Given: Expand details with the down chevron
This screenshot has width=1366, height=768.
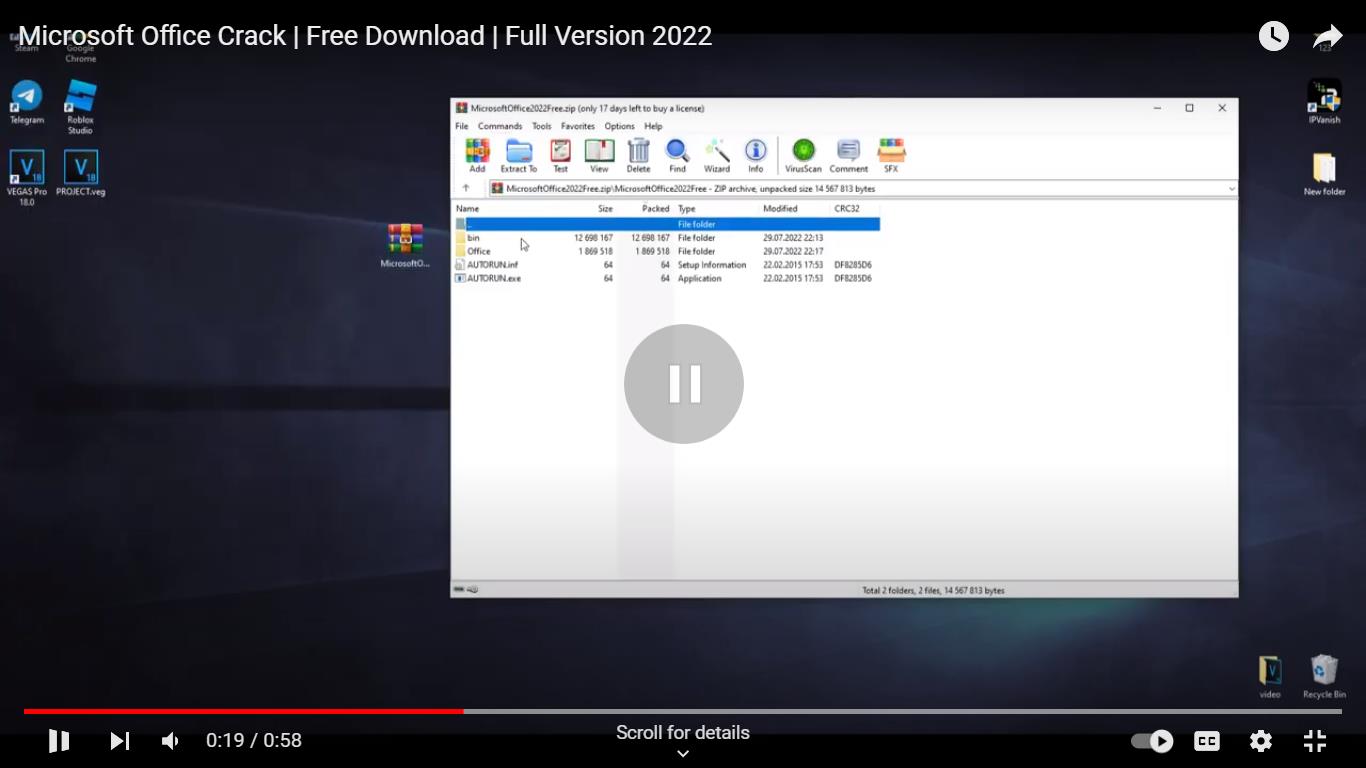Looking at the screenshot, I should click(x=683, y=754).
